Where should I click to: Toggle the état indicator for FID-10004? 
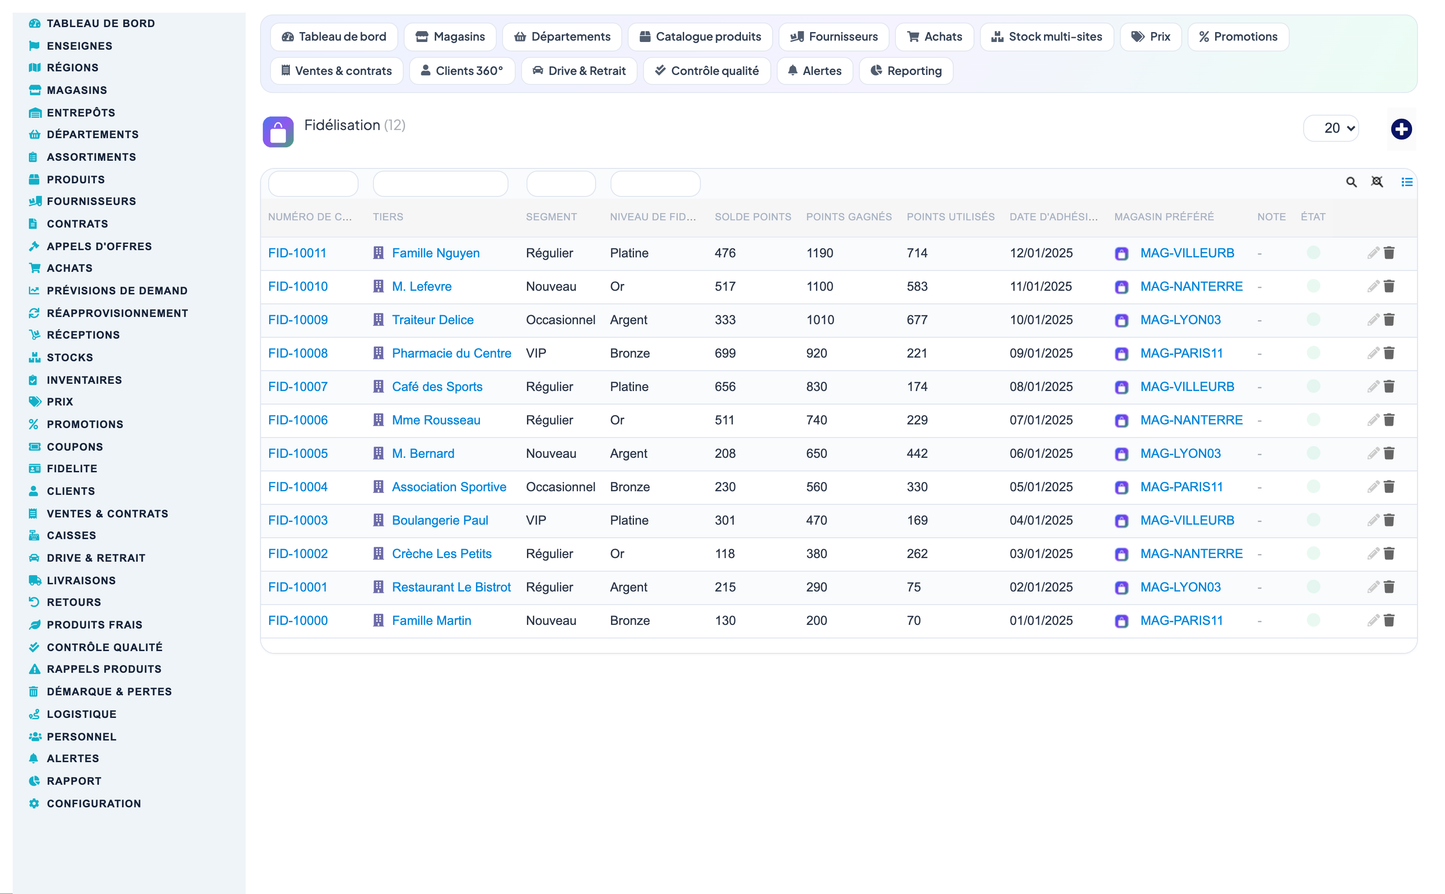(1313, 487)
